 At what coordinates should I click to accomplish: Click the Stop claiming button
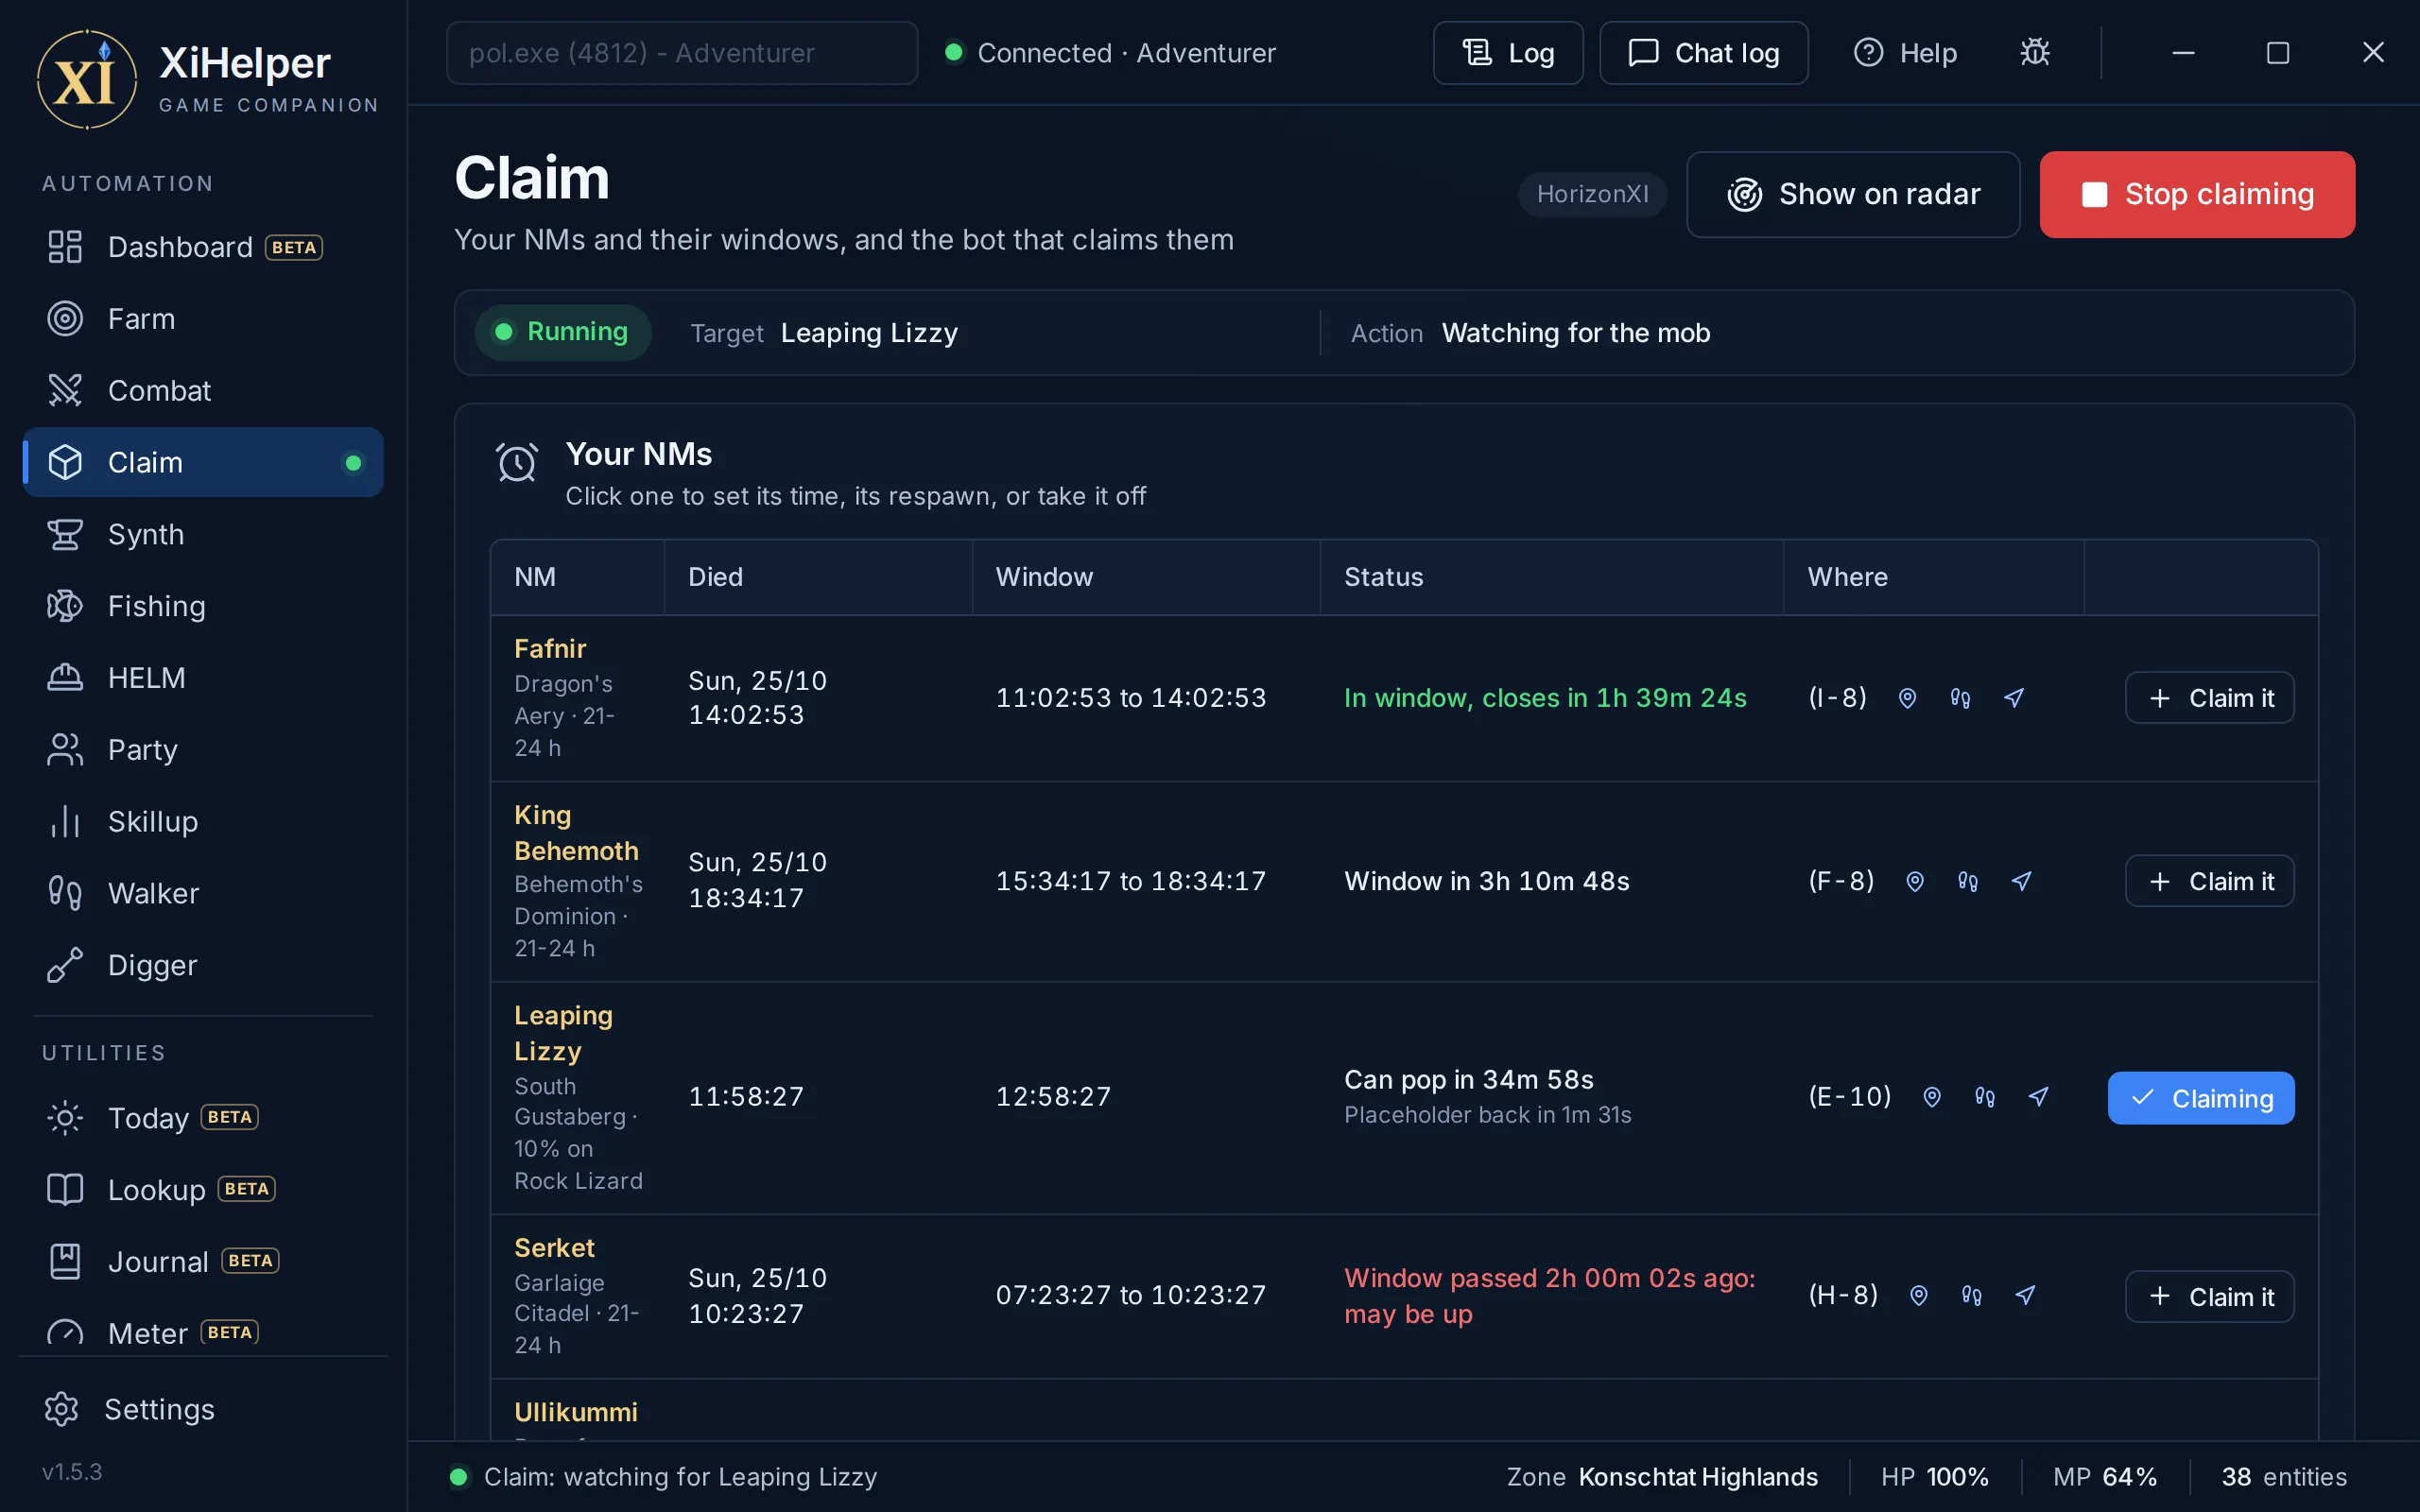point(2197,194)
